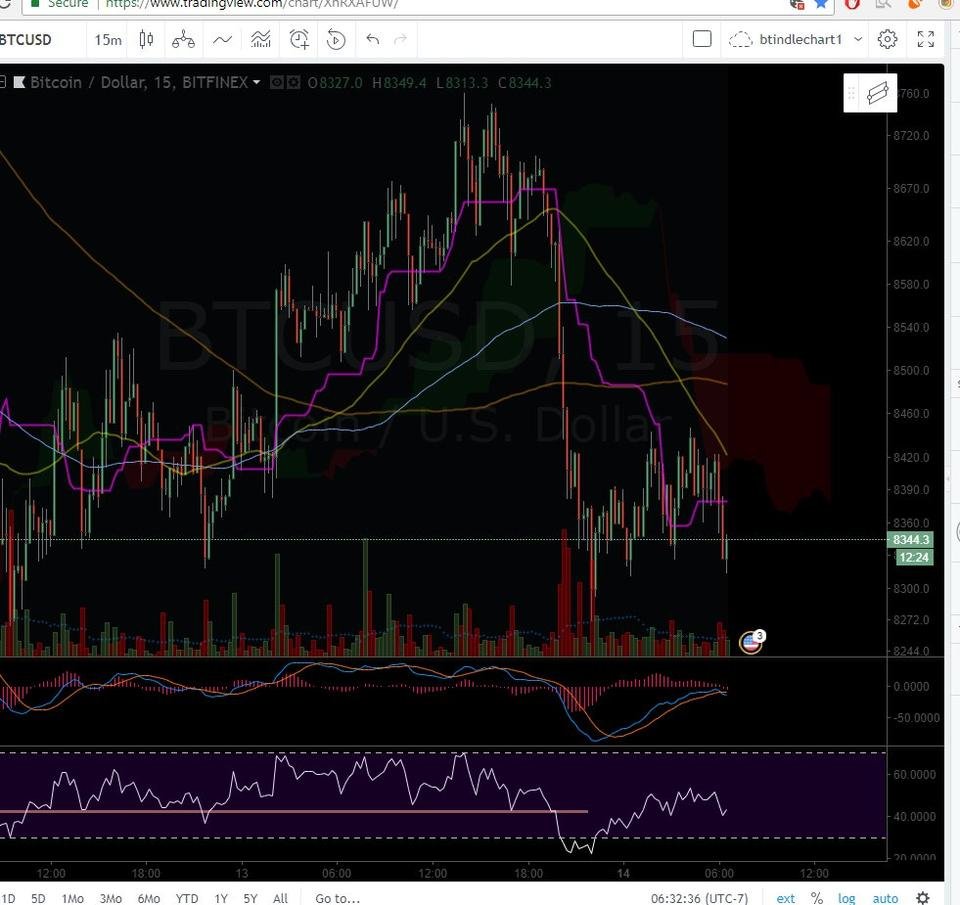Start bar replay mode
960x905 pixels.
[336, 40]
